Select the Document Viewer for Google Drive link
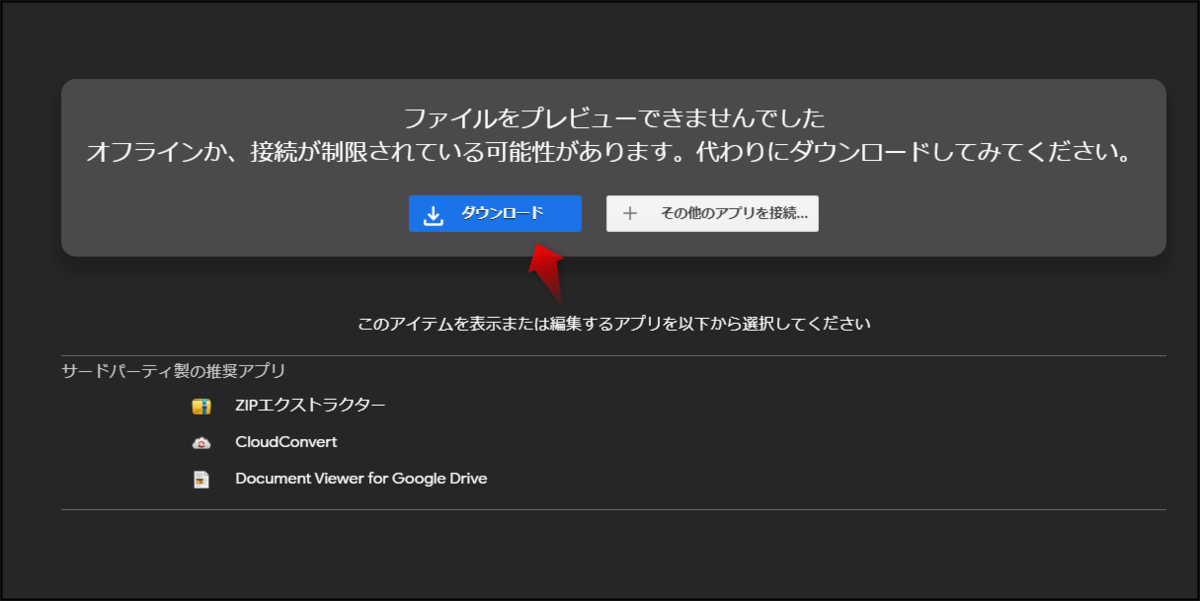 click(360, 478)
